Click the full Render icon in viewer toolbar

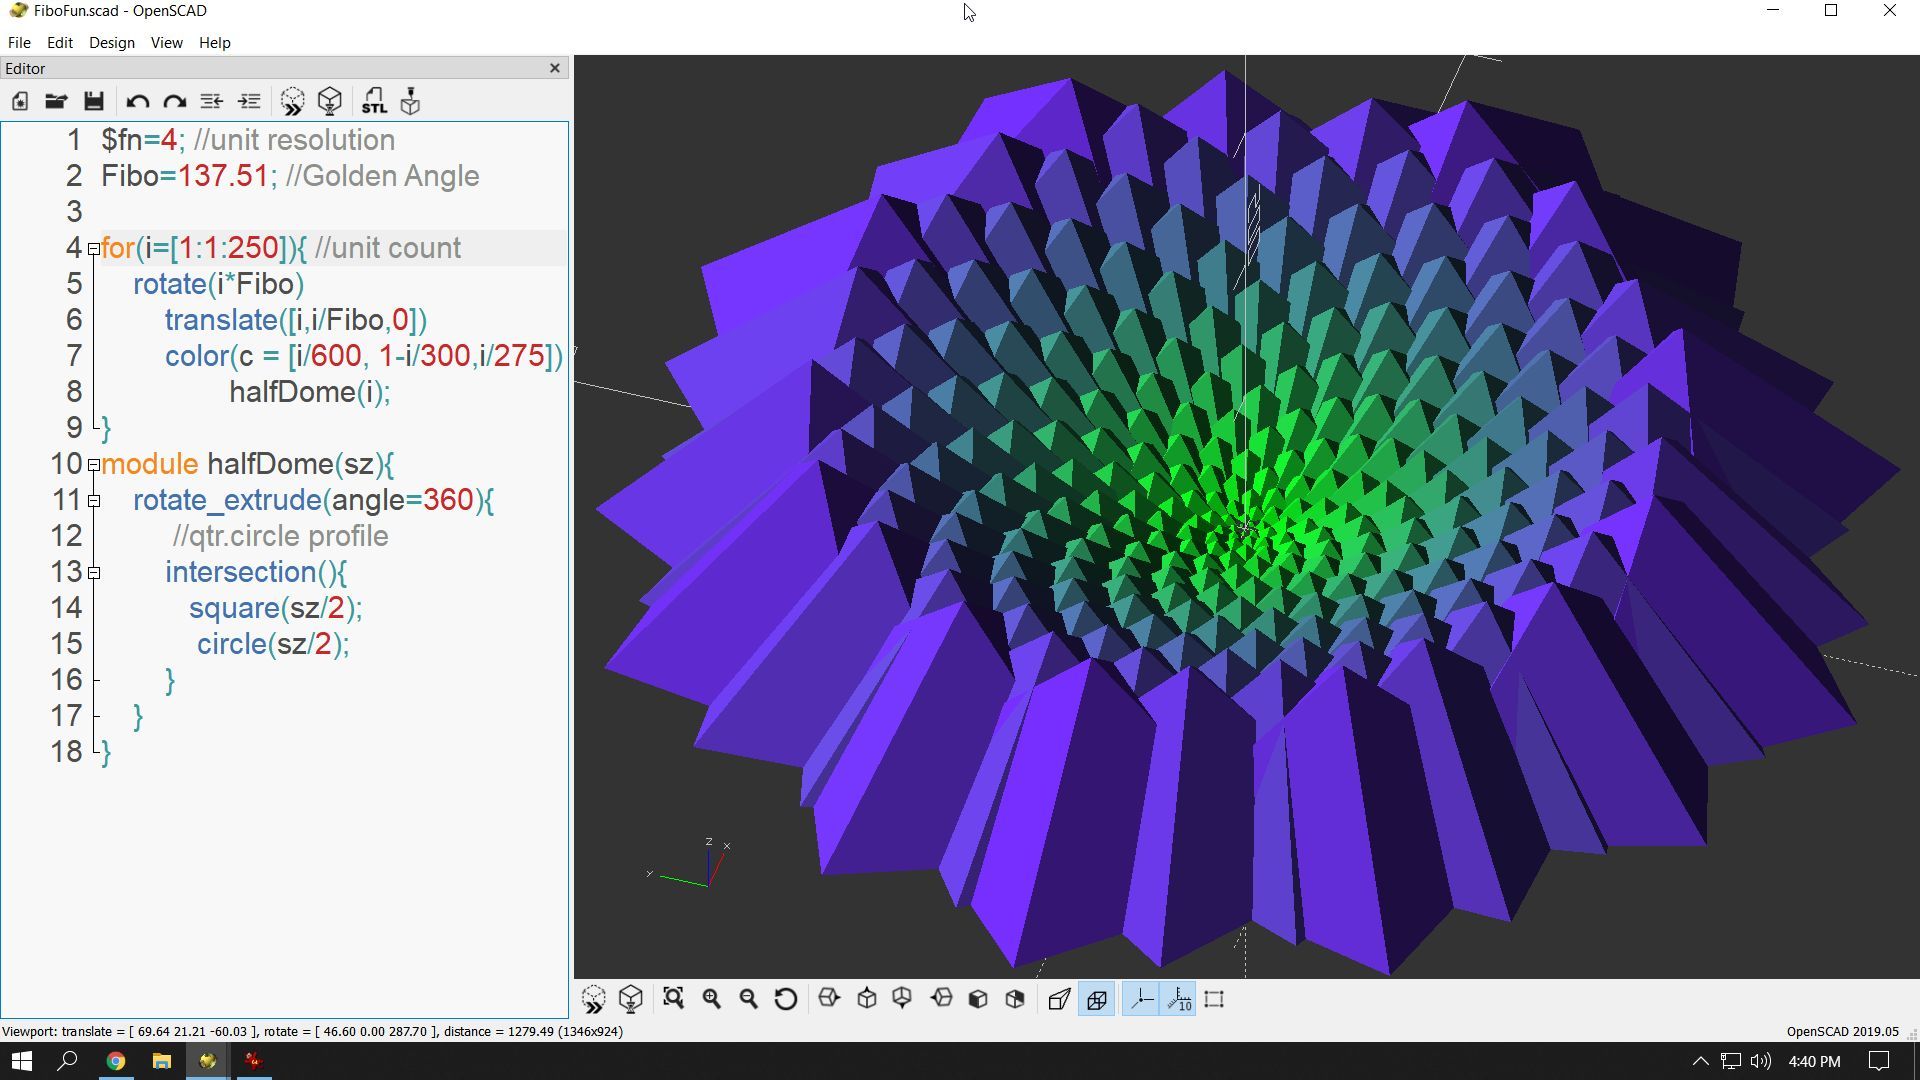coord(631,999)
